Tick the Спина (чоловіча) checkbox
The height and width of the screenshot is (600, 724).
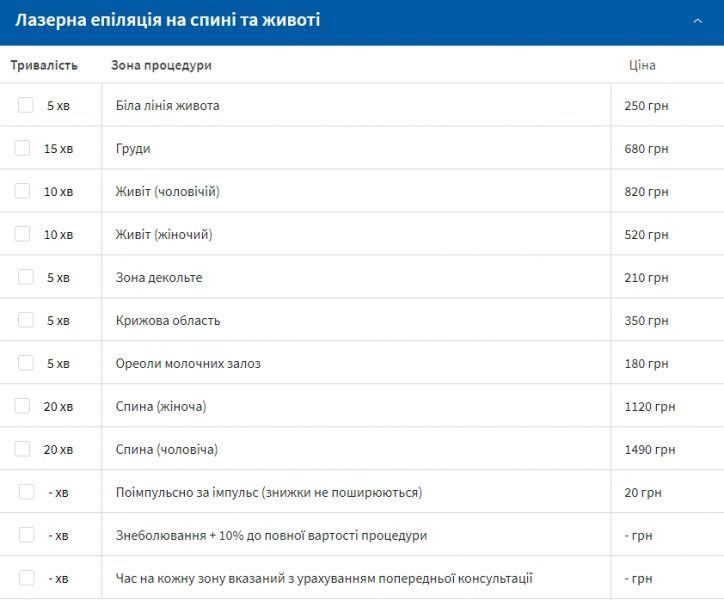(23, 449)
